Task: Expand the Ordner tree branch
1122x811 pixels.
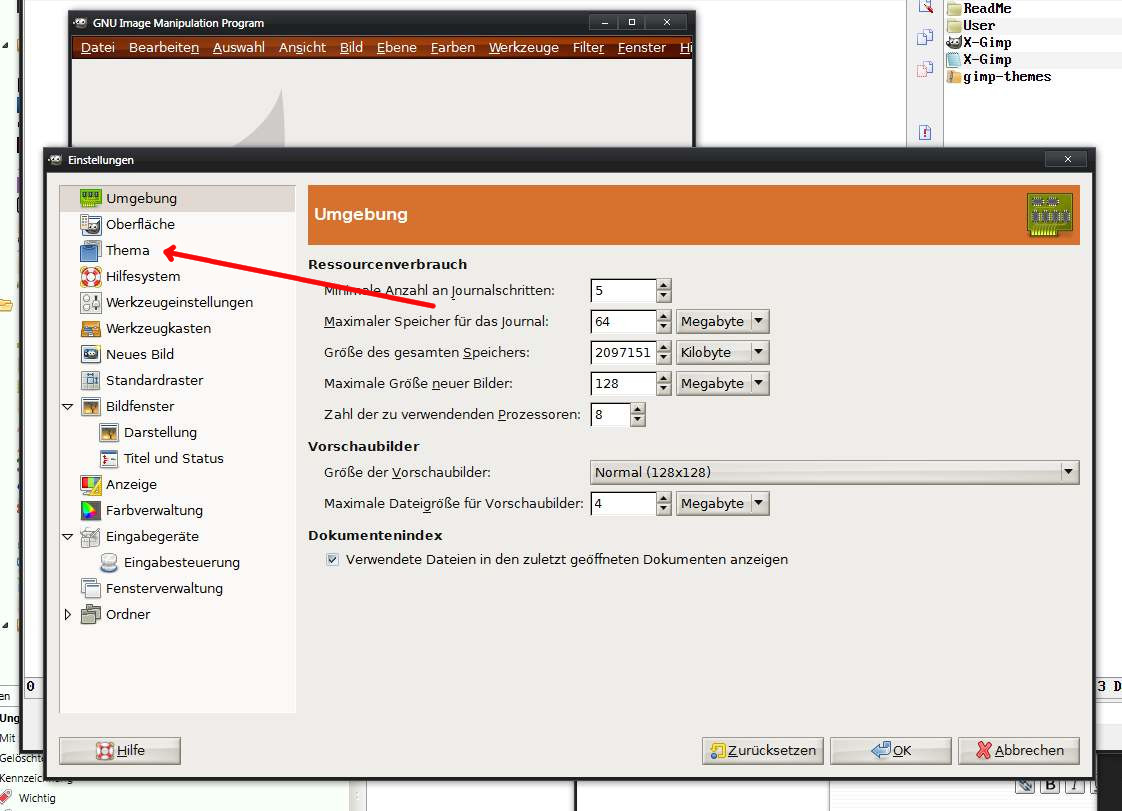Action: click(x=68, y=614)
